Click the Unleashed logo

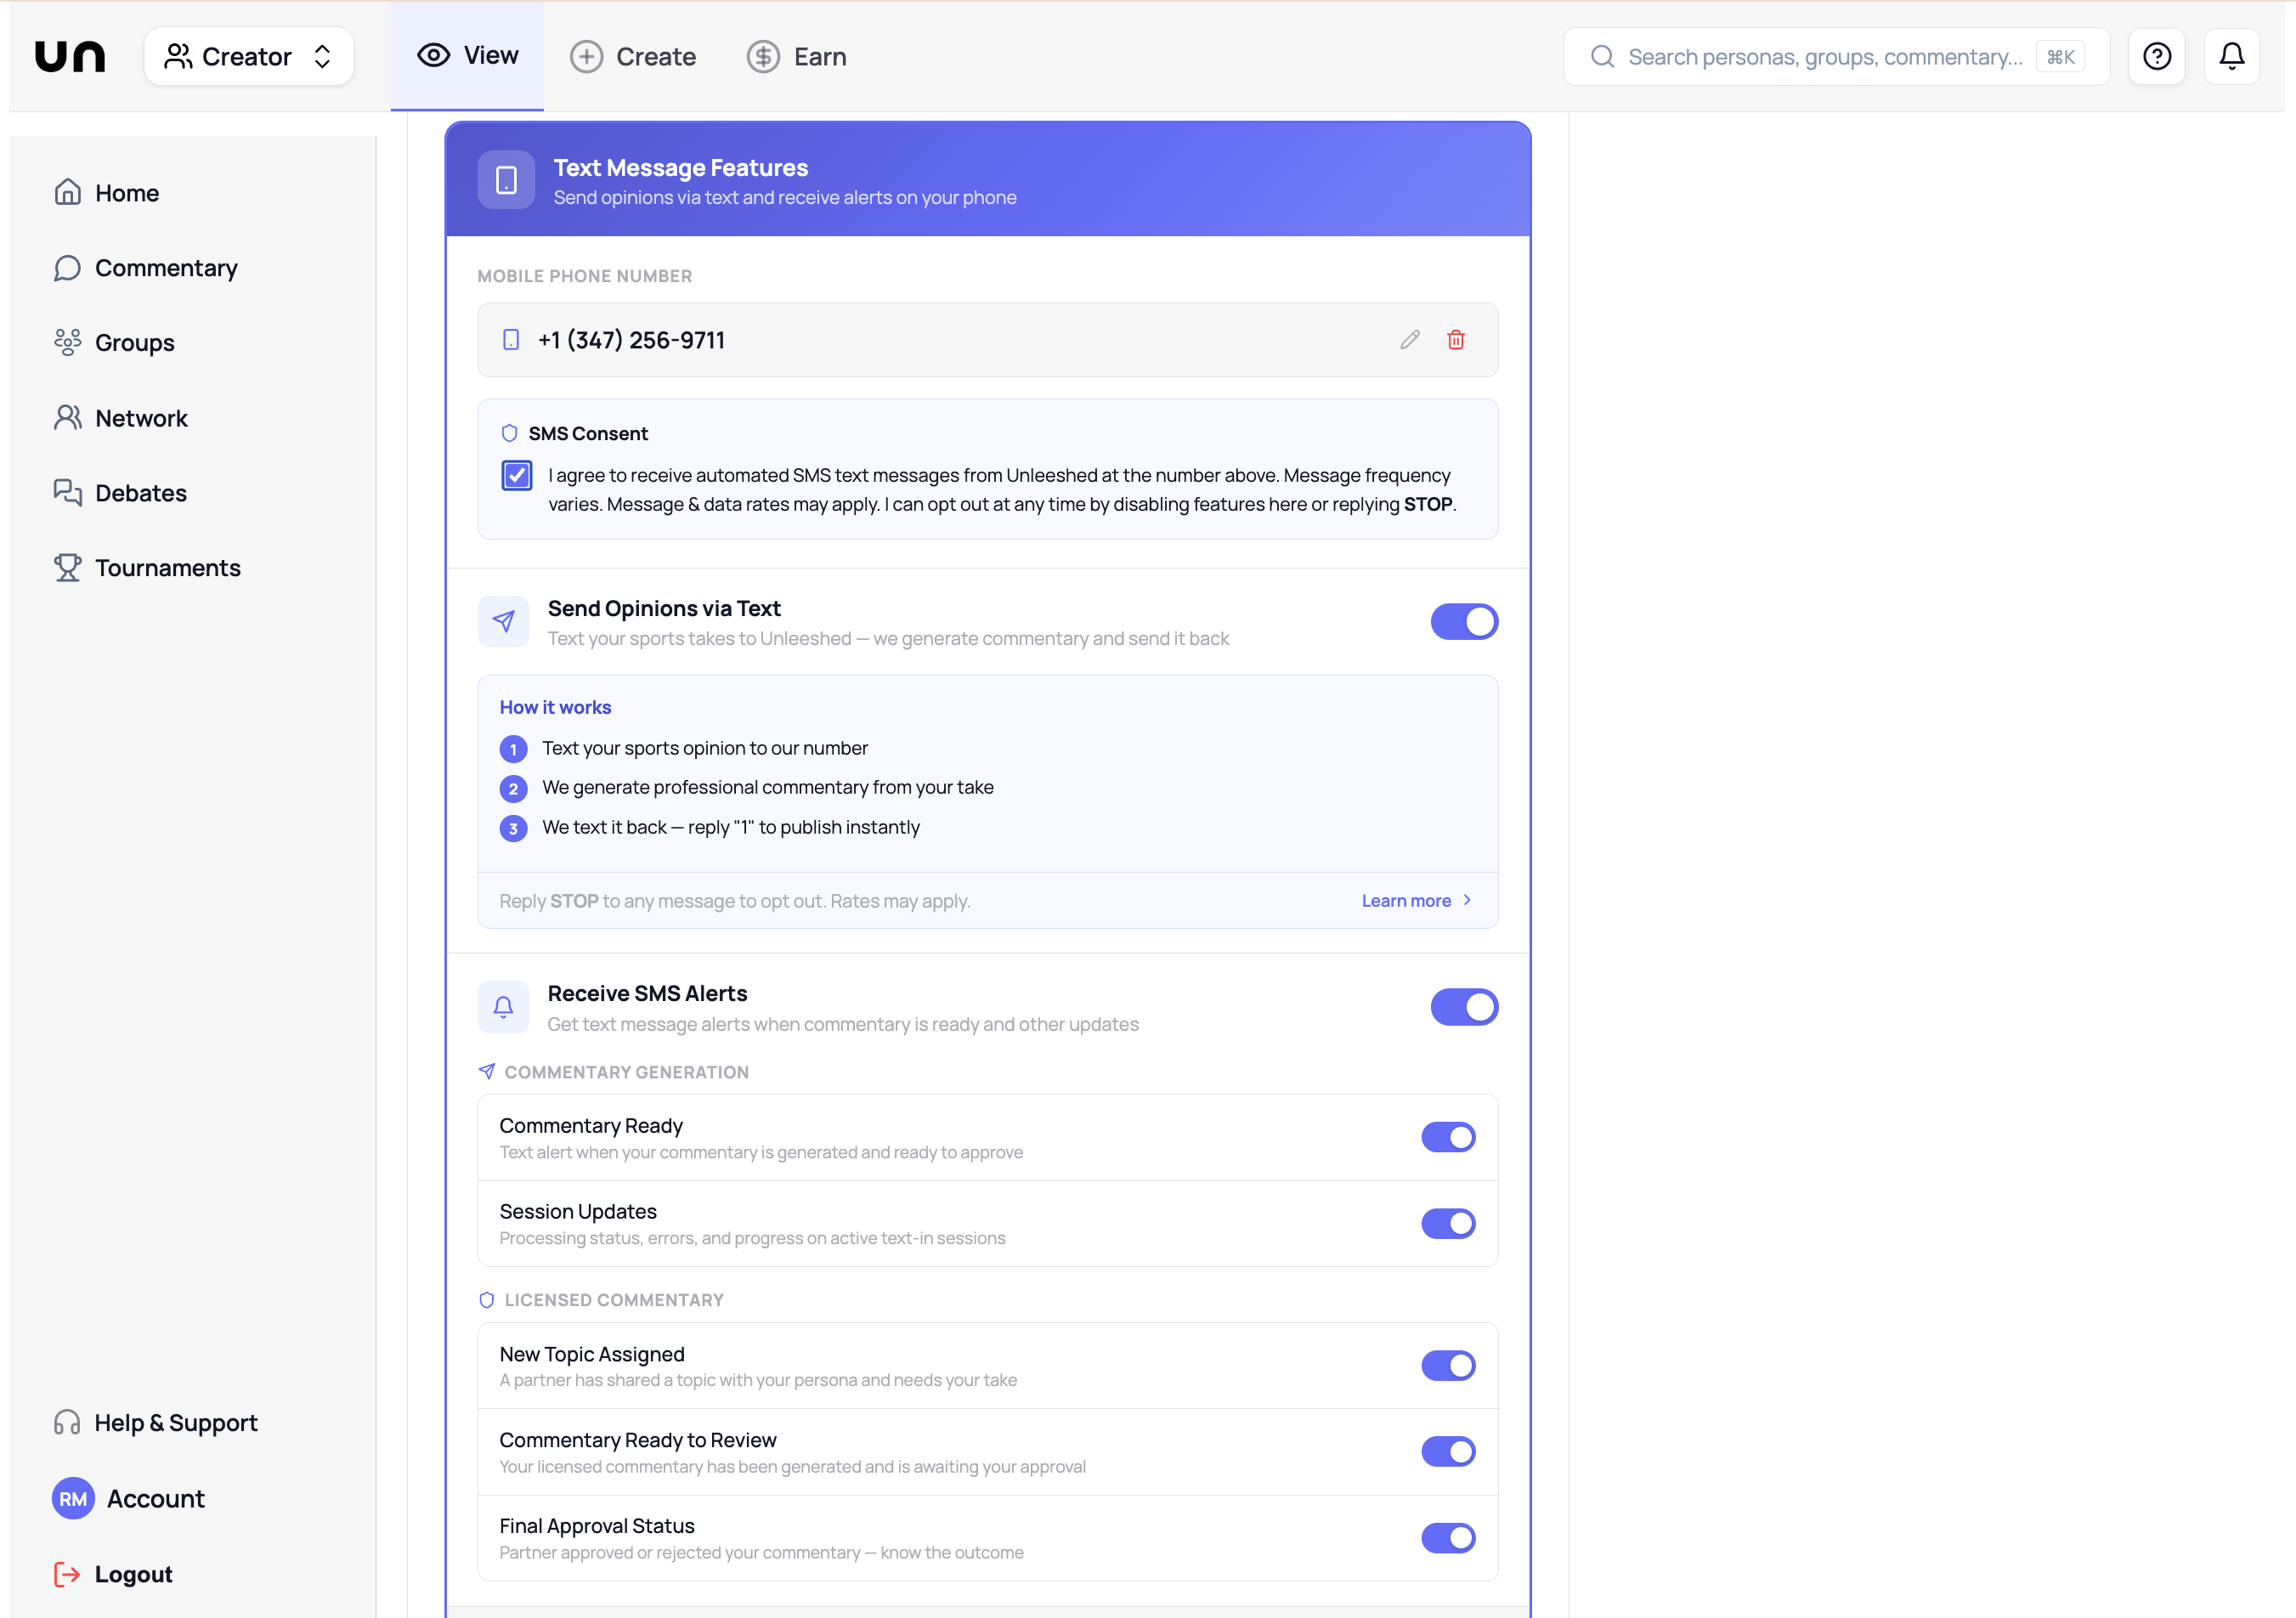tap(70, 56)
